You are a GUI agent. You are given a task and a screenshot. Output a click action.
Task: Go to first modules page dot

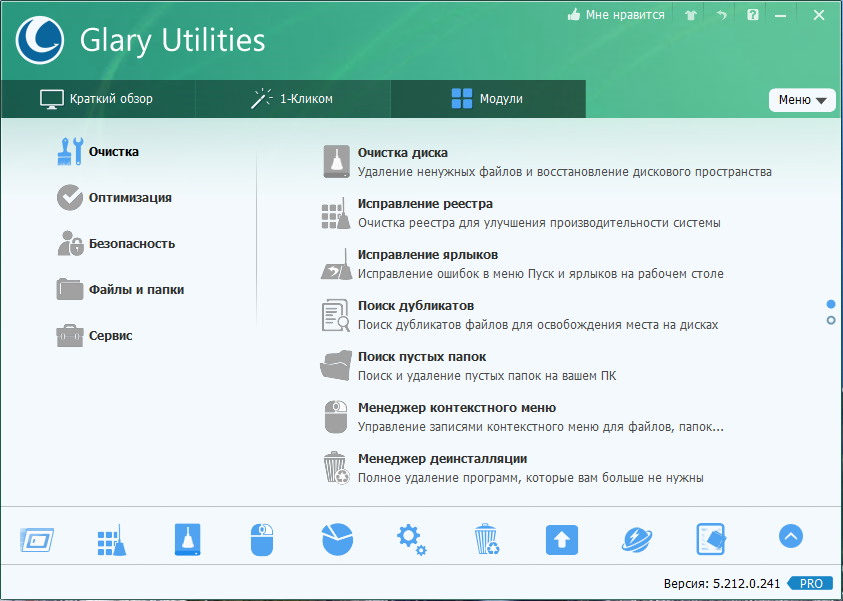click(831, 304)
